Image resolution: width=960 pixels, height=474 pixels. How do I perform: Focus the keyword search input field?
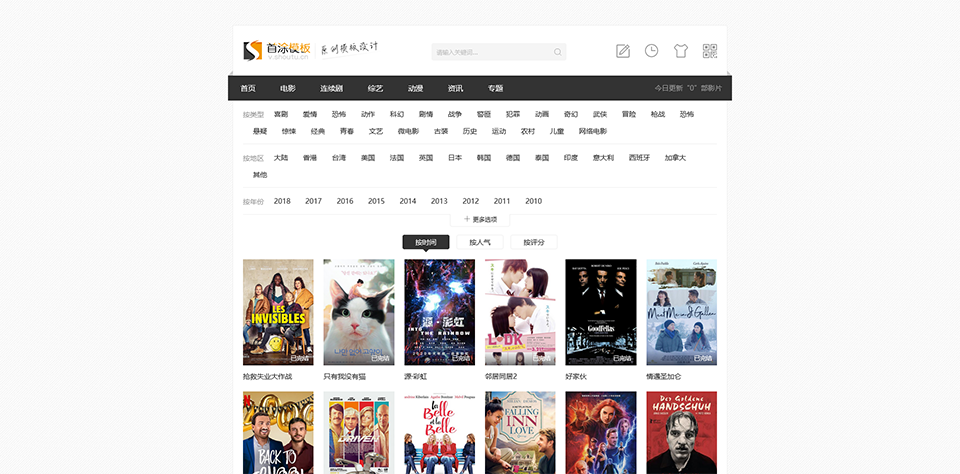(x=499, y=52)
